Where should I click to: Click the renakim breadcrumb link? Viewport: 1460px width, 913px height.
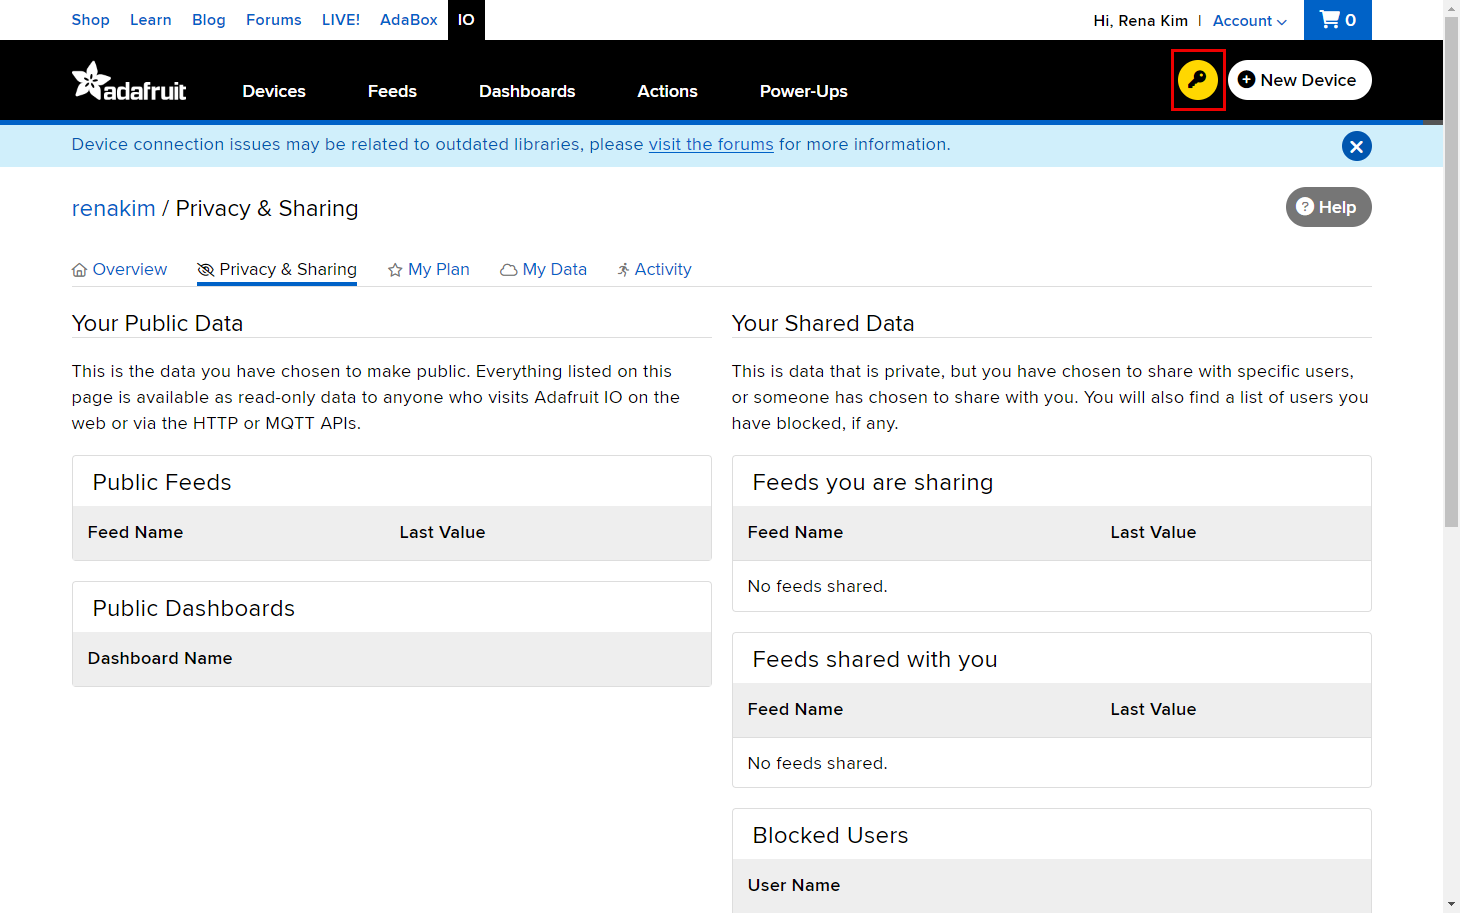pyautogui.click(x=114, y=208)
